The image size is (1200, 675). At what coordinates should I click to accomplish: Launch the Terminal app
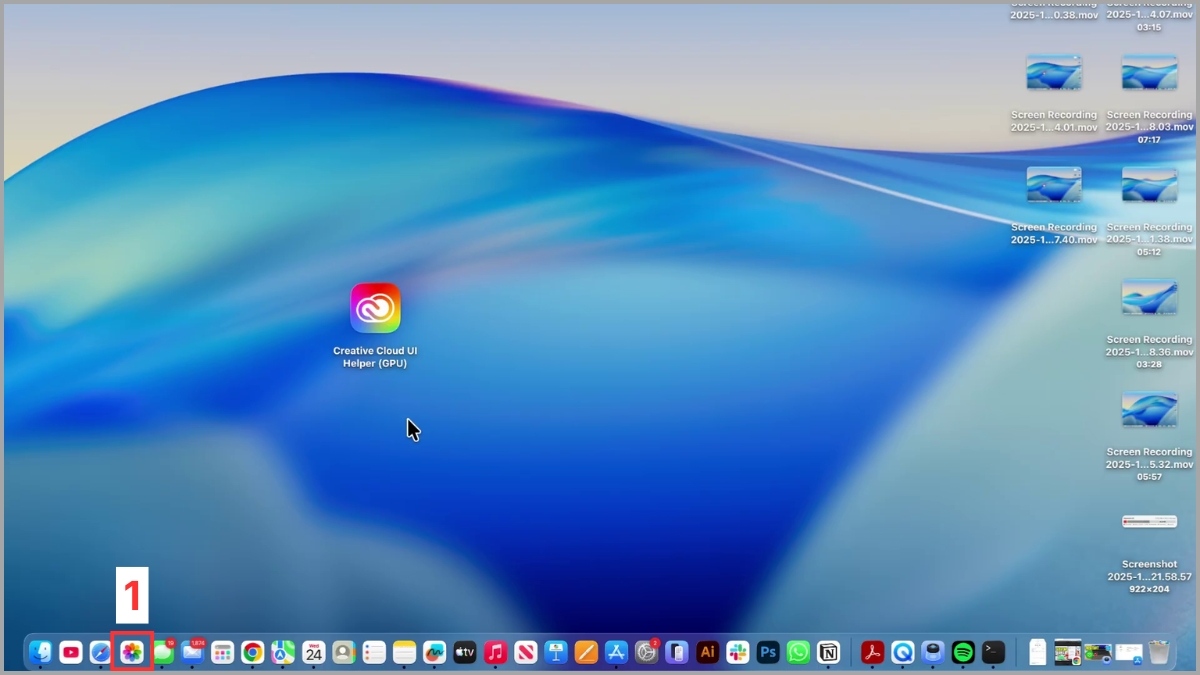pyautogui.click(x=992, y=652)
